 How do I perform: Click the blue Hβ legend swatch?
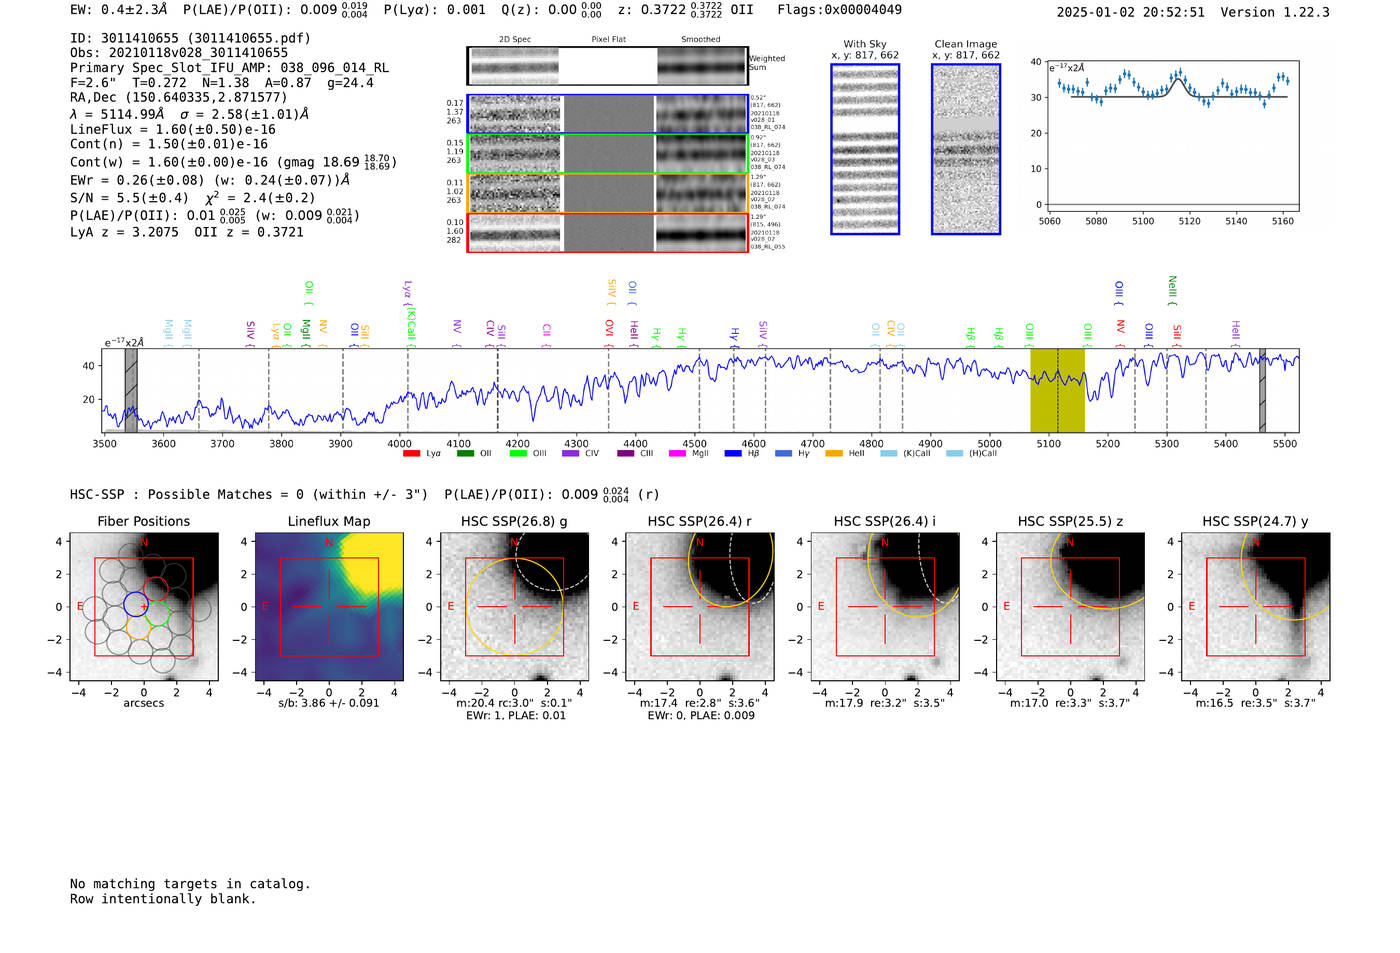(x=733, y=454)
